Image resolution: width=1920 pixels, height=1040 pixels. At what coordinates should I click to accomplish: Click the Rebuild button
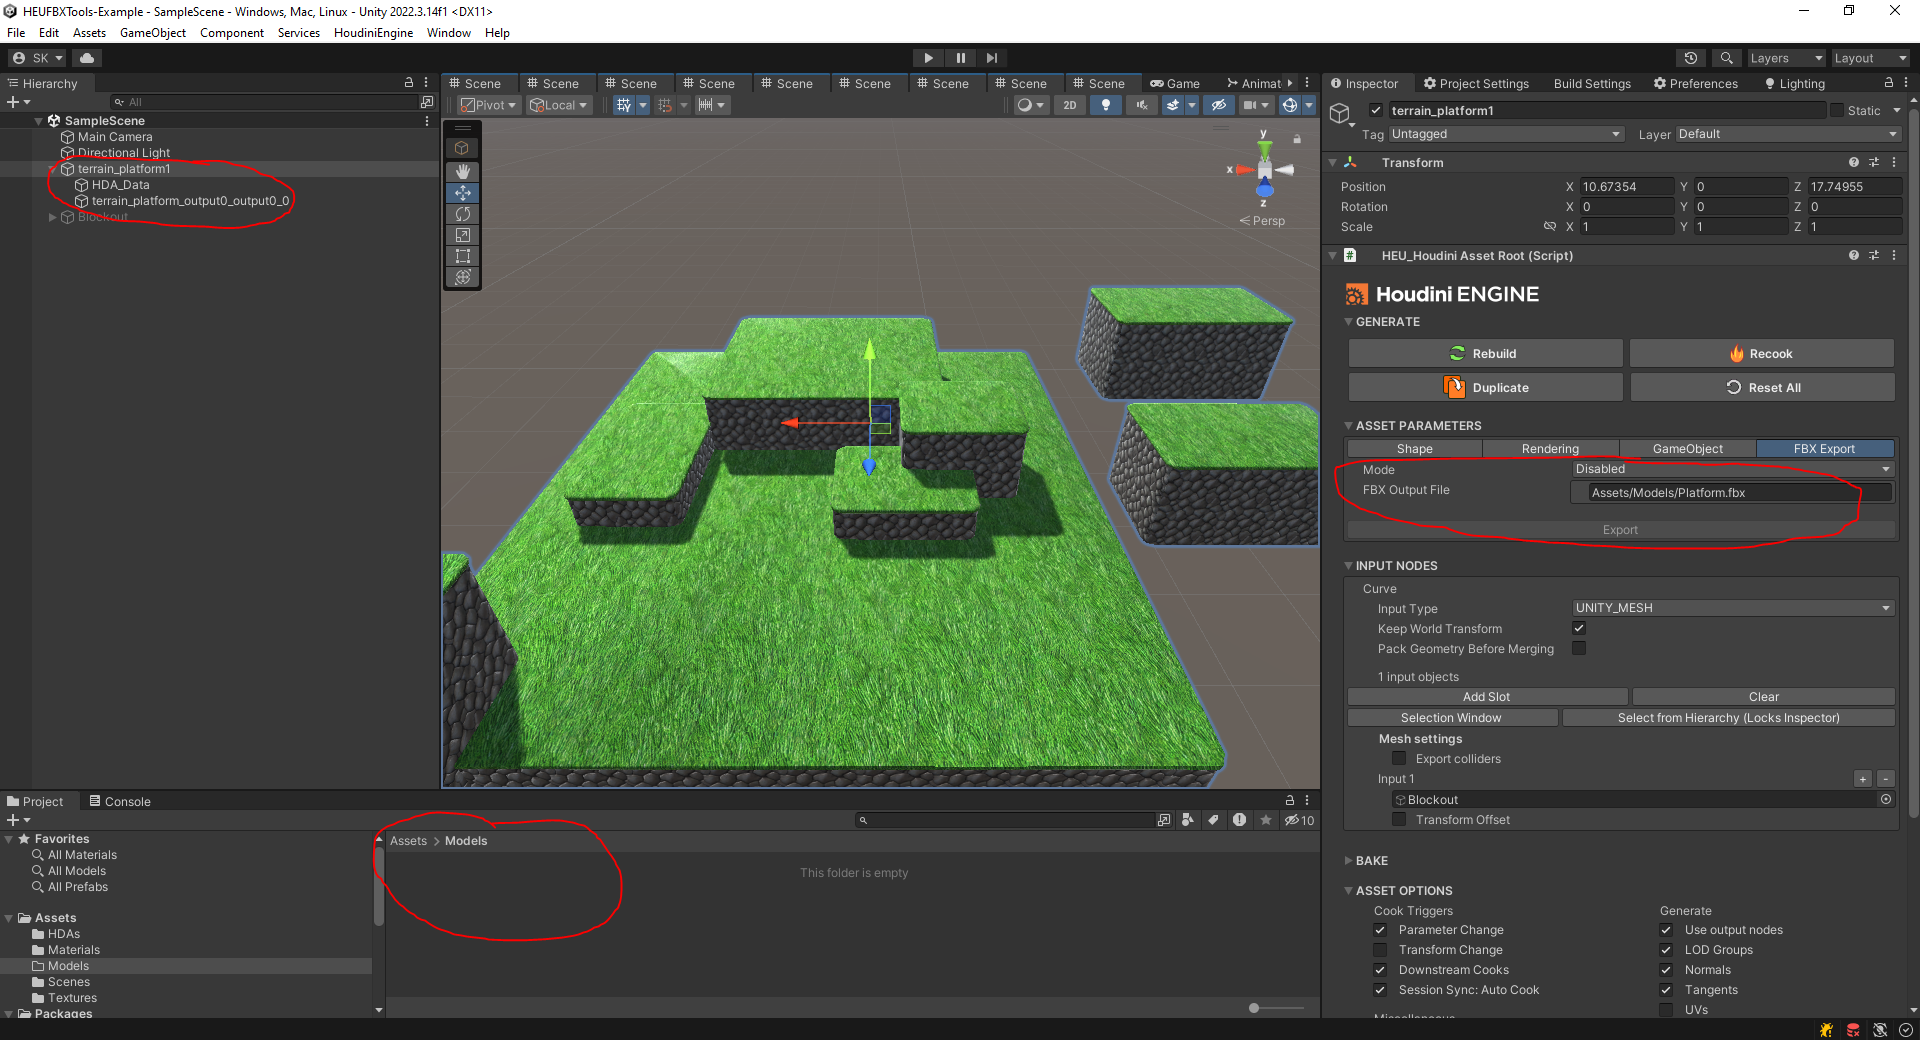click(1485, 354)
